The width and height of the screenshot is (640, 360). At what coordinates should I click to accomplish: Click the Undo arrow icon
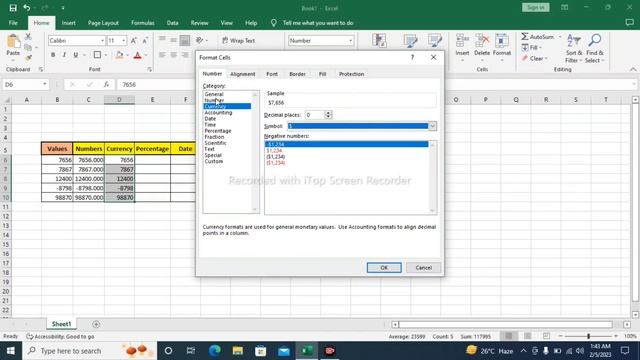(27, 8)
